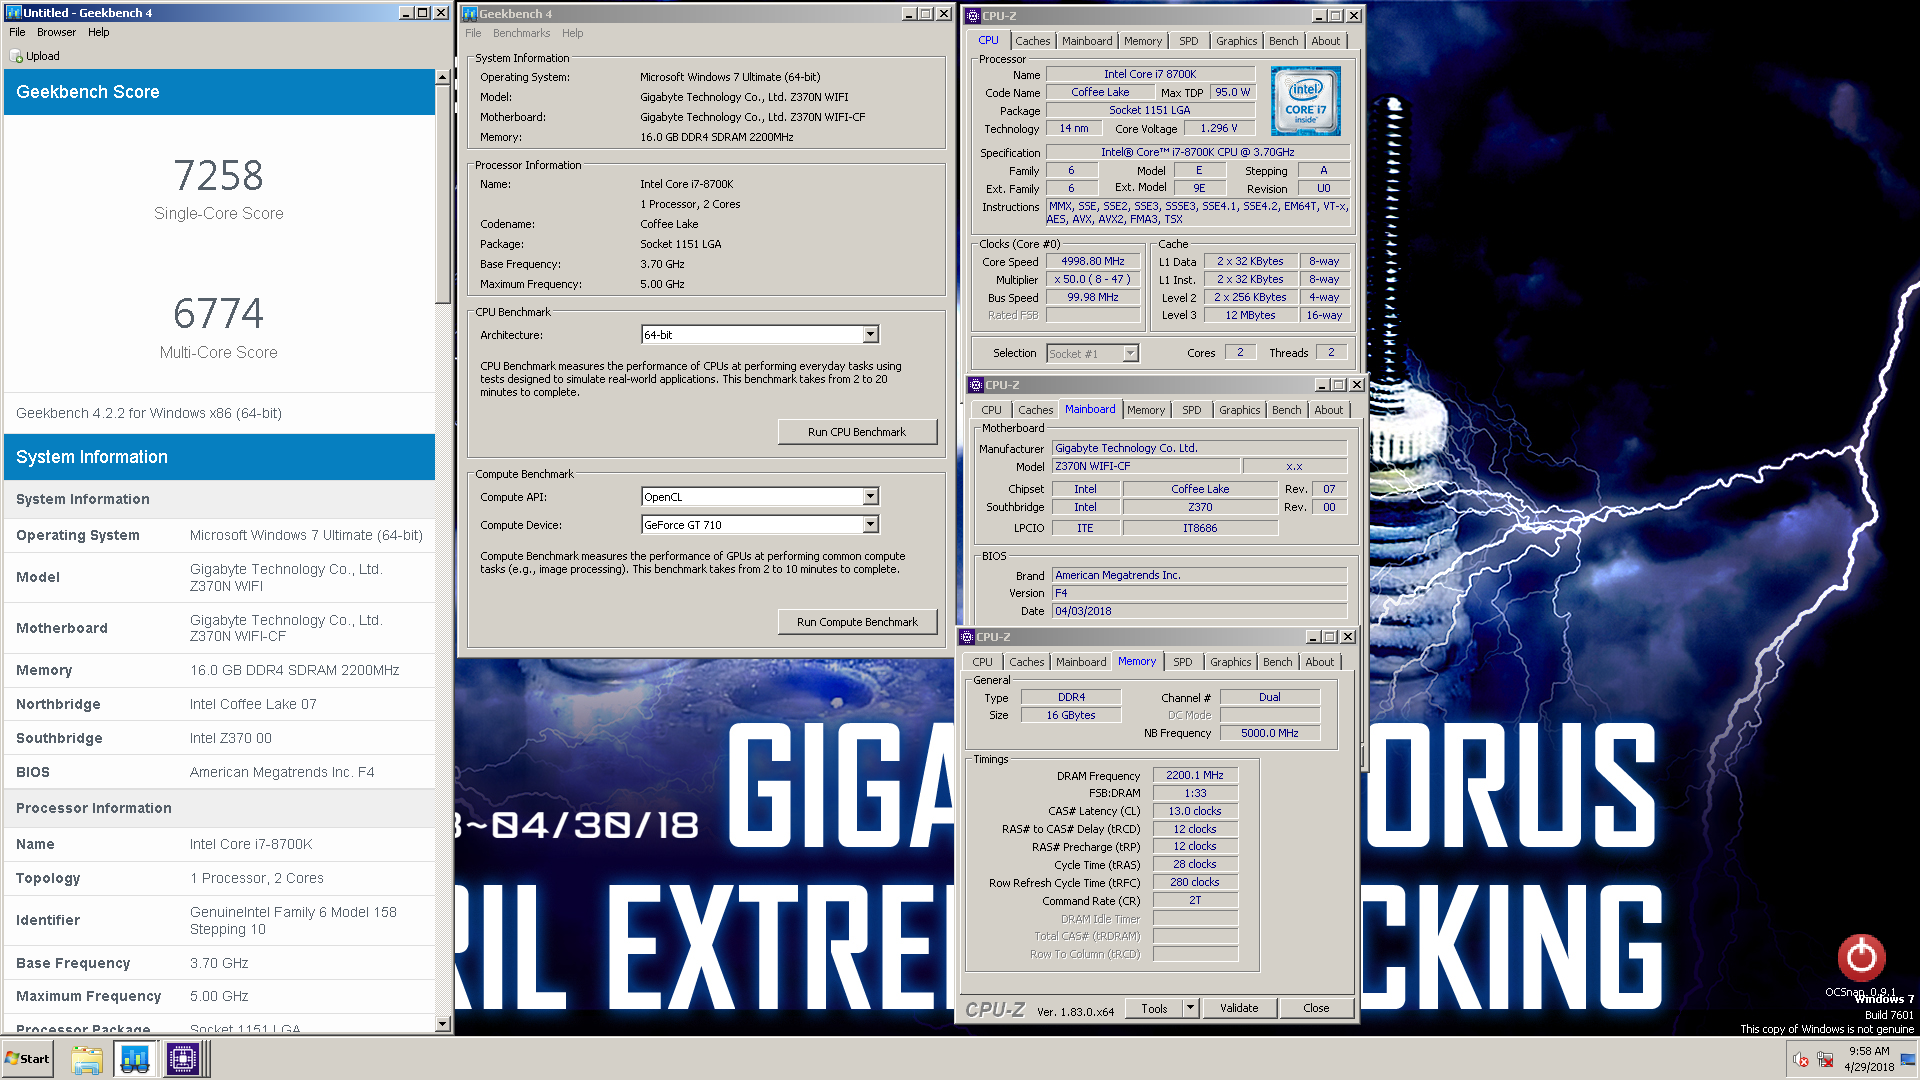This screenshot has width=1920, height=1080.
Task: Click the Show Desktop icon in tray
Action: pyautogui.click(x=1908, y=1059)
